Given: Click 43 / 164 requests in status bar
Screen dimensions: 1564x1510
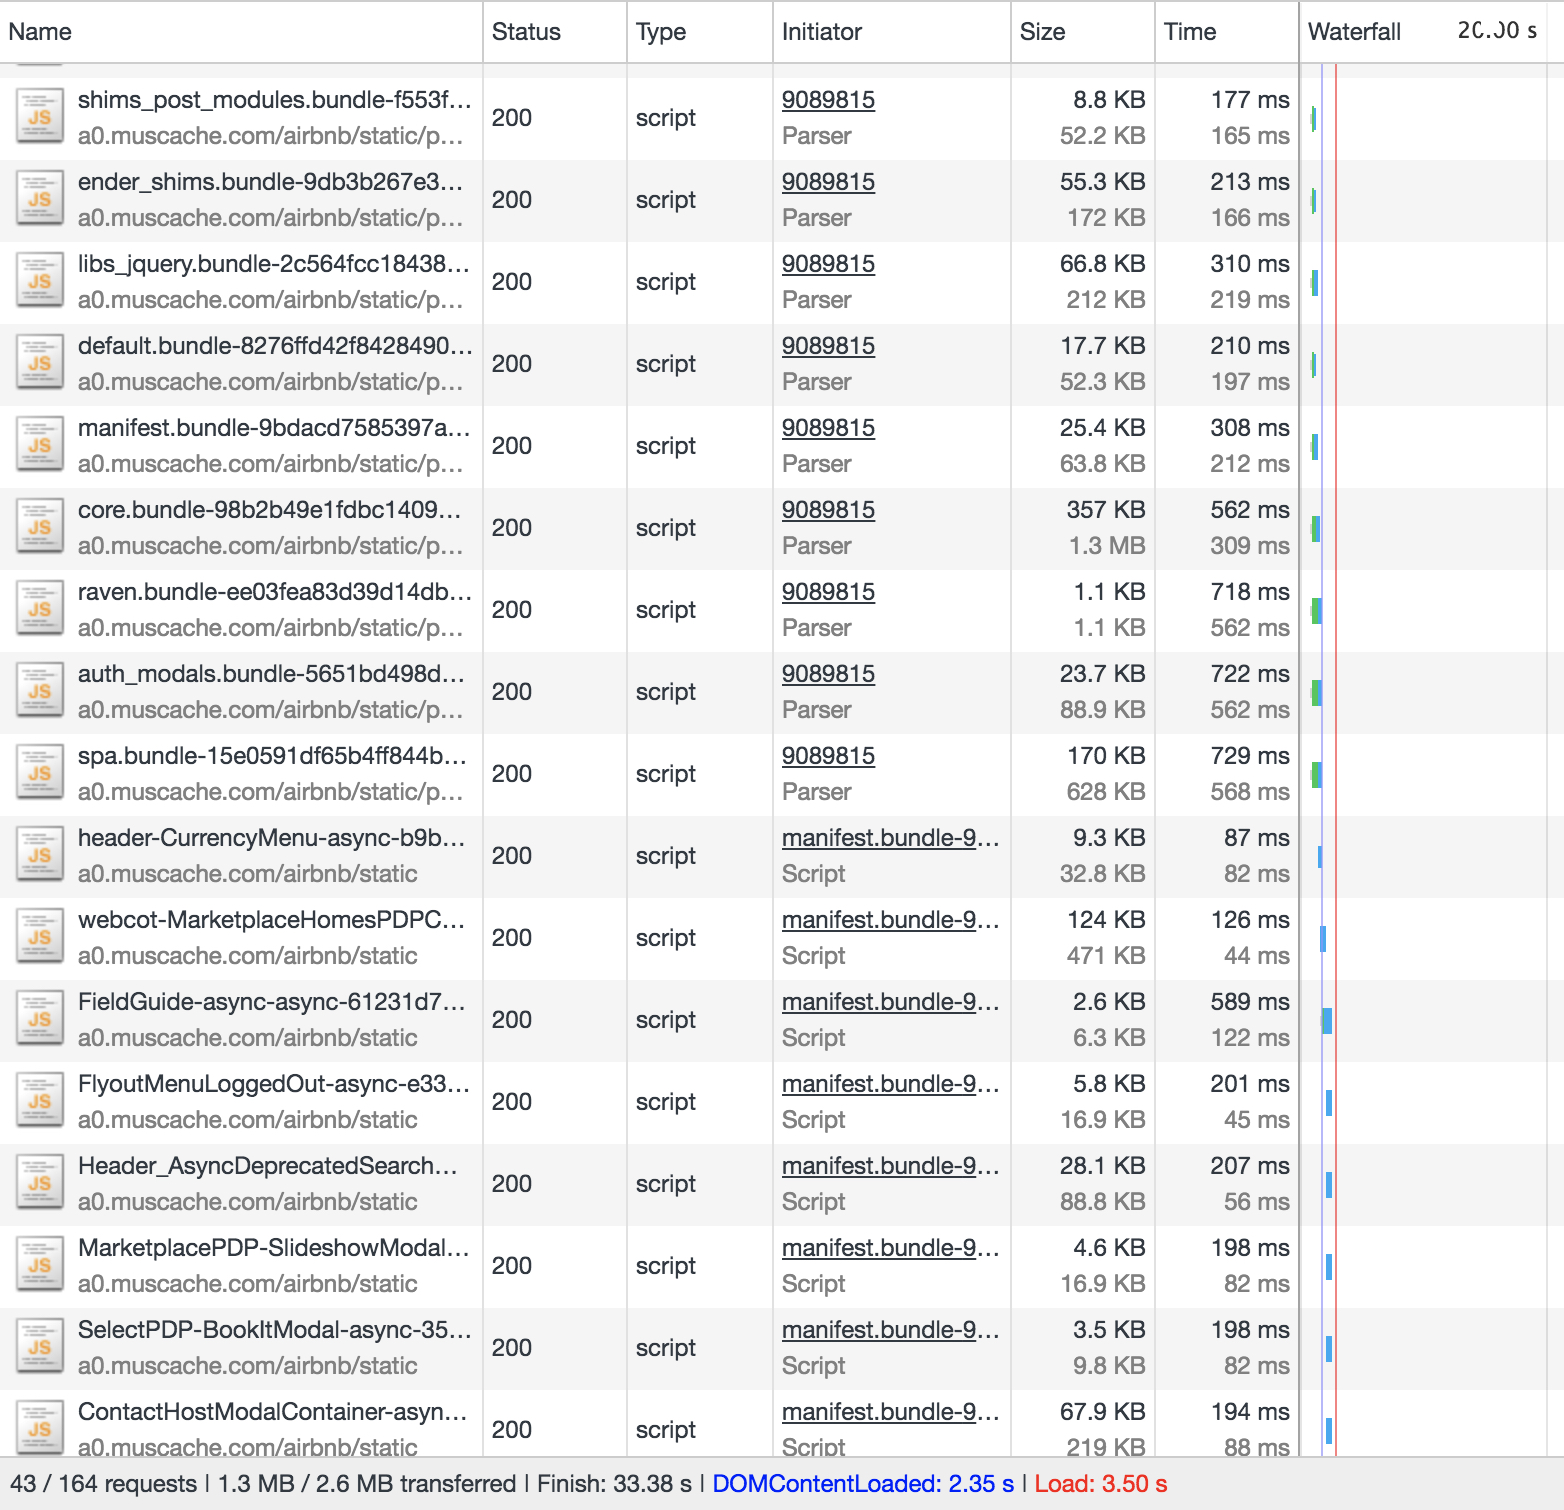Looking at the screenshot, I should tap(104, 1484).
